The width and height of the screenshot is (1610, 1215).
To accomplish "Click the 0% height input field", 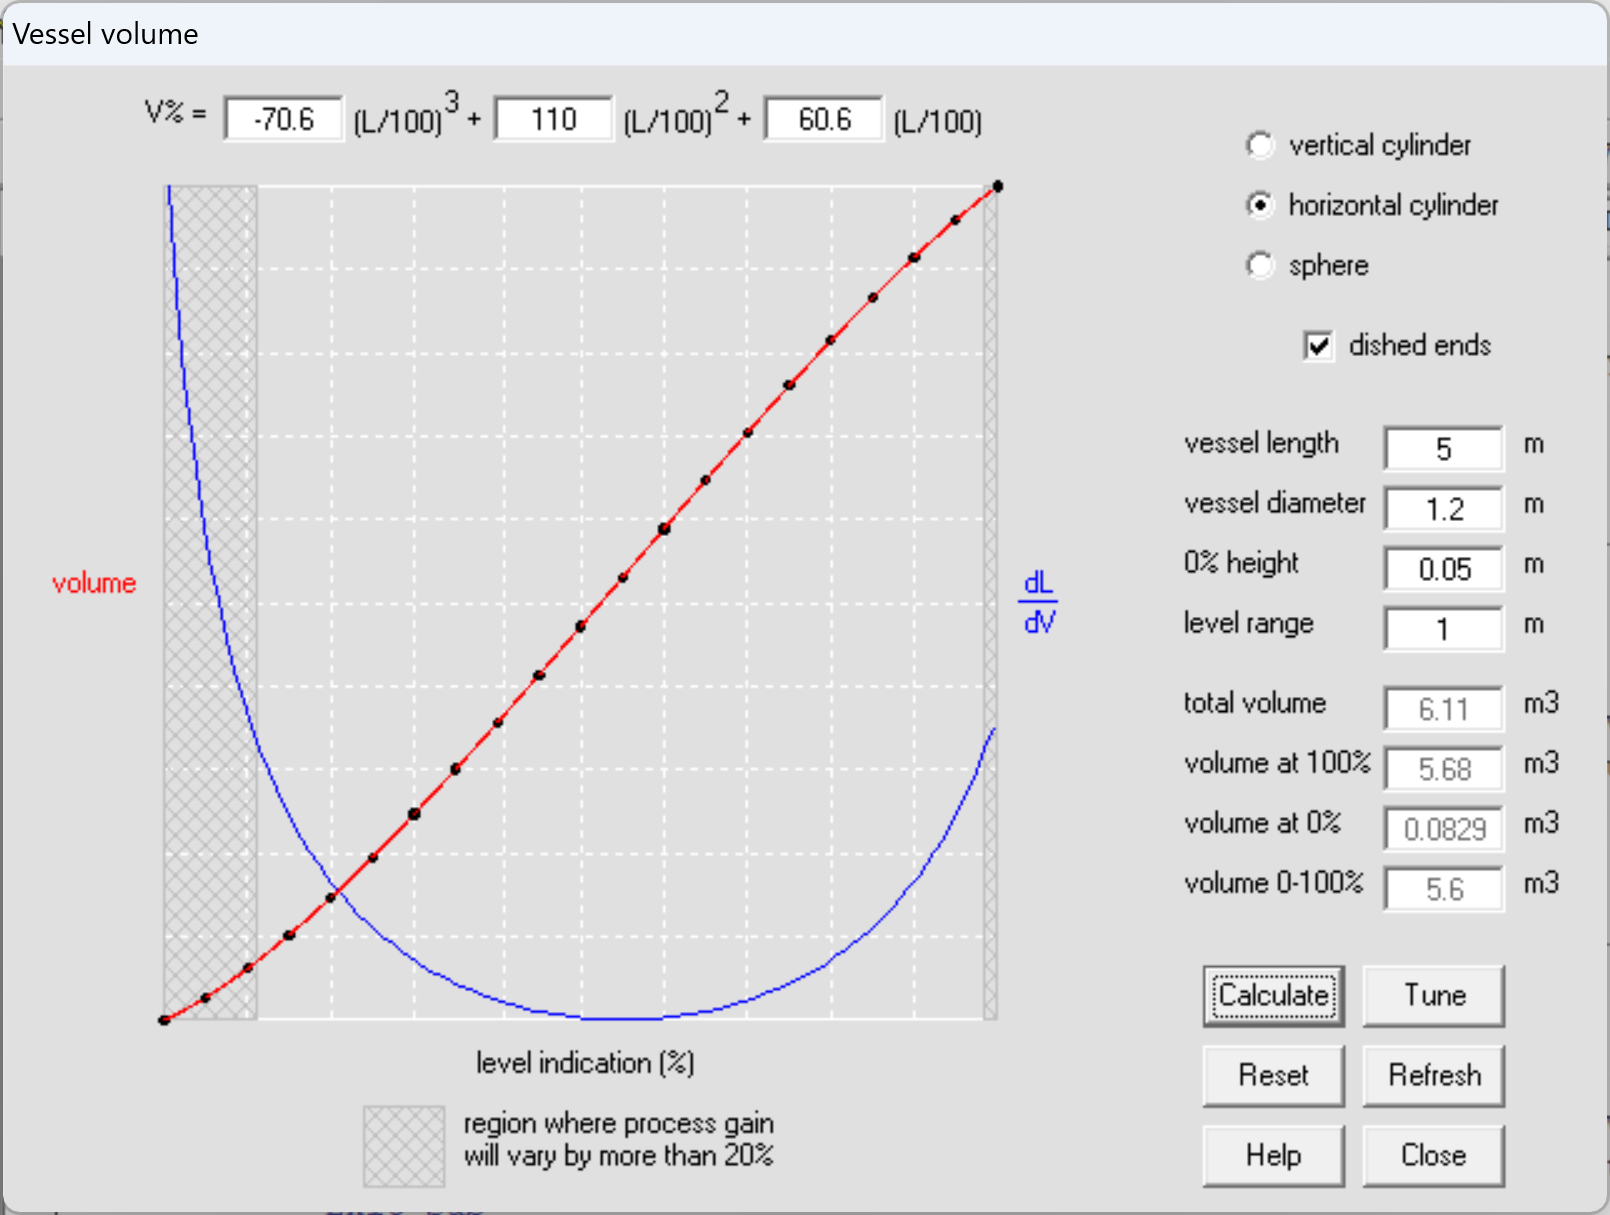I will click(1443, 569).
